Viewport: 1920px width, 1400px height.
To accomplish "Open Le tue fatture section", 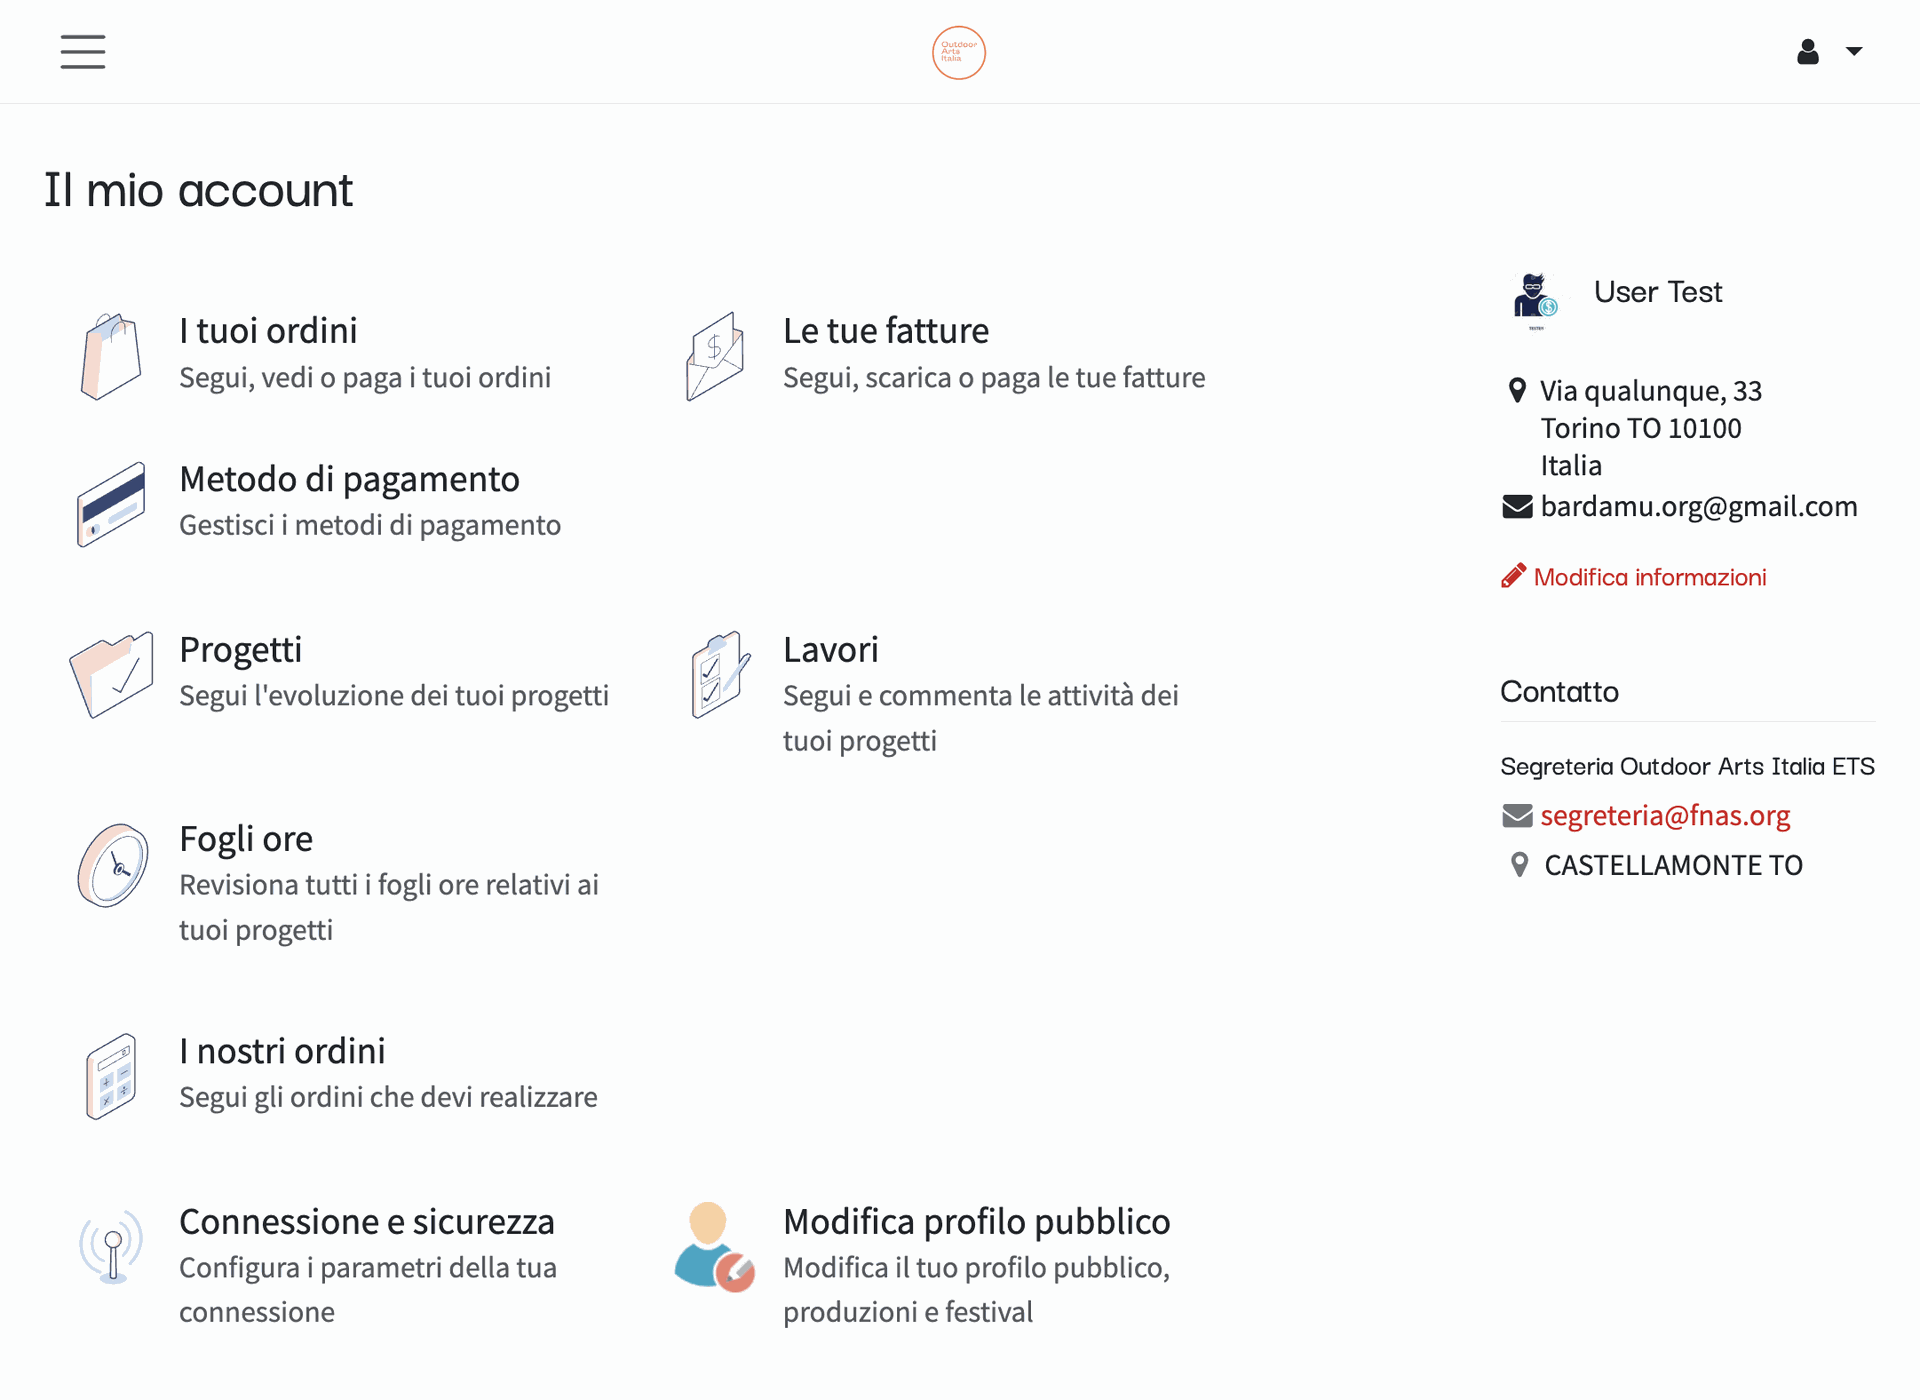I will point(885,331).
